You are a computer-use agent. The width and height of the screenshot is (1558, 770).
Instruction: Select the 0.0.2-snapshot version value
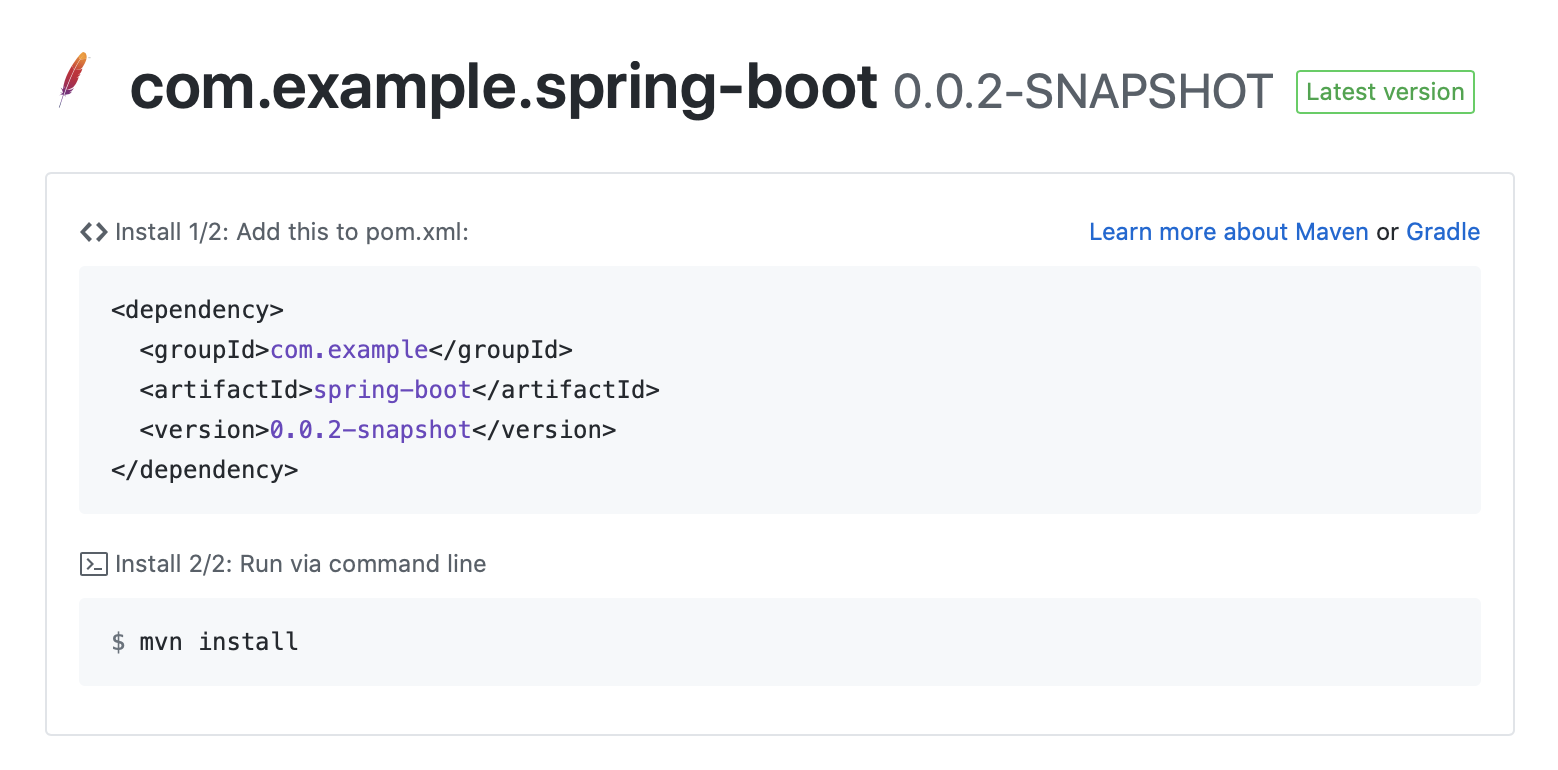click(371, 430)
